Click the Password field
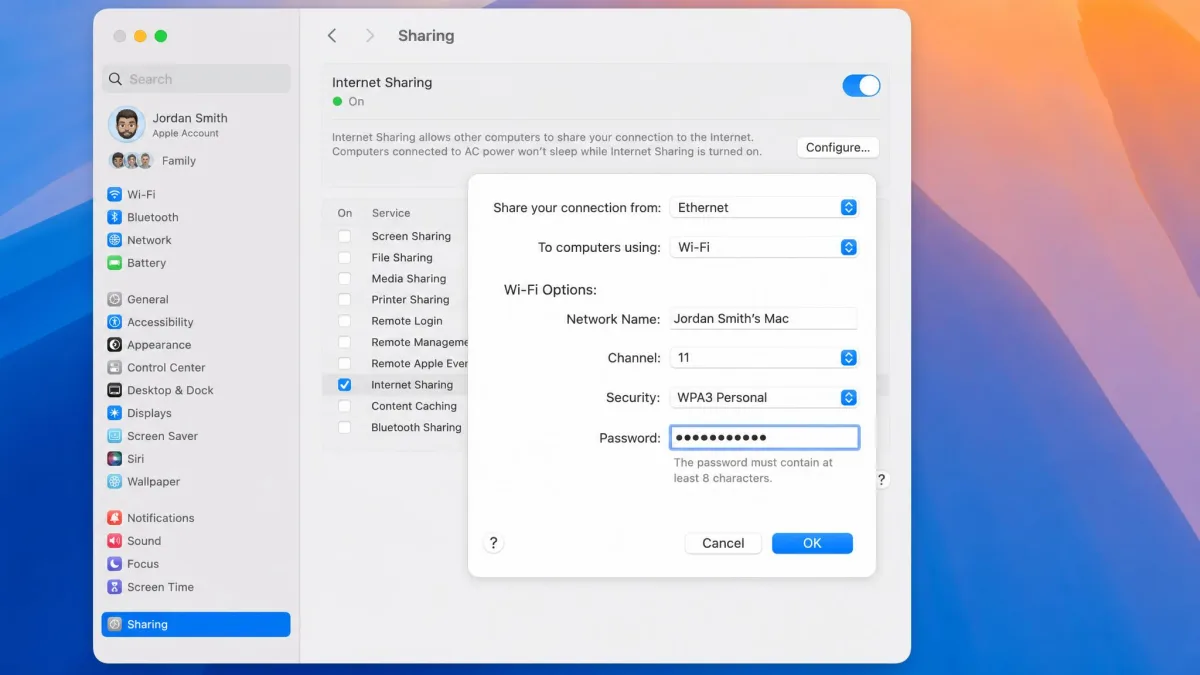Viewport: 1200px width, 675px height. click(x=764, y=437)
